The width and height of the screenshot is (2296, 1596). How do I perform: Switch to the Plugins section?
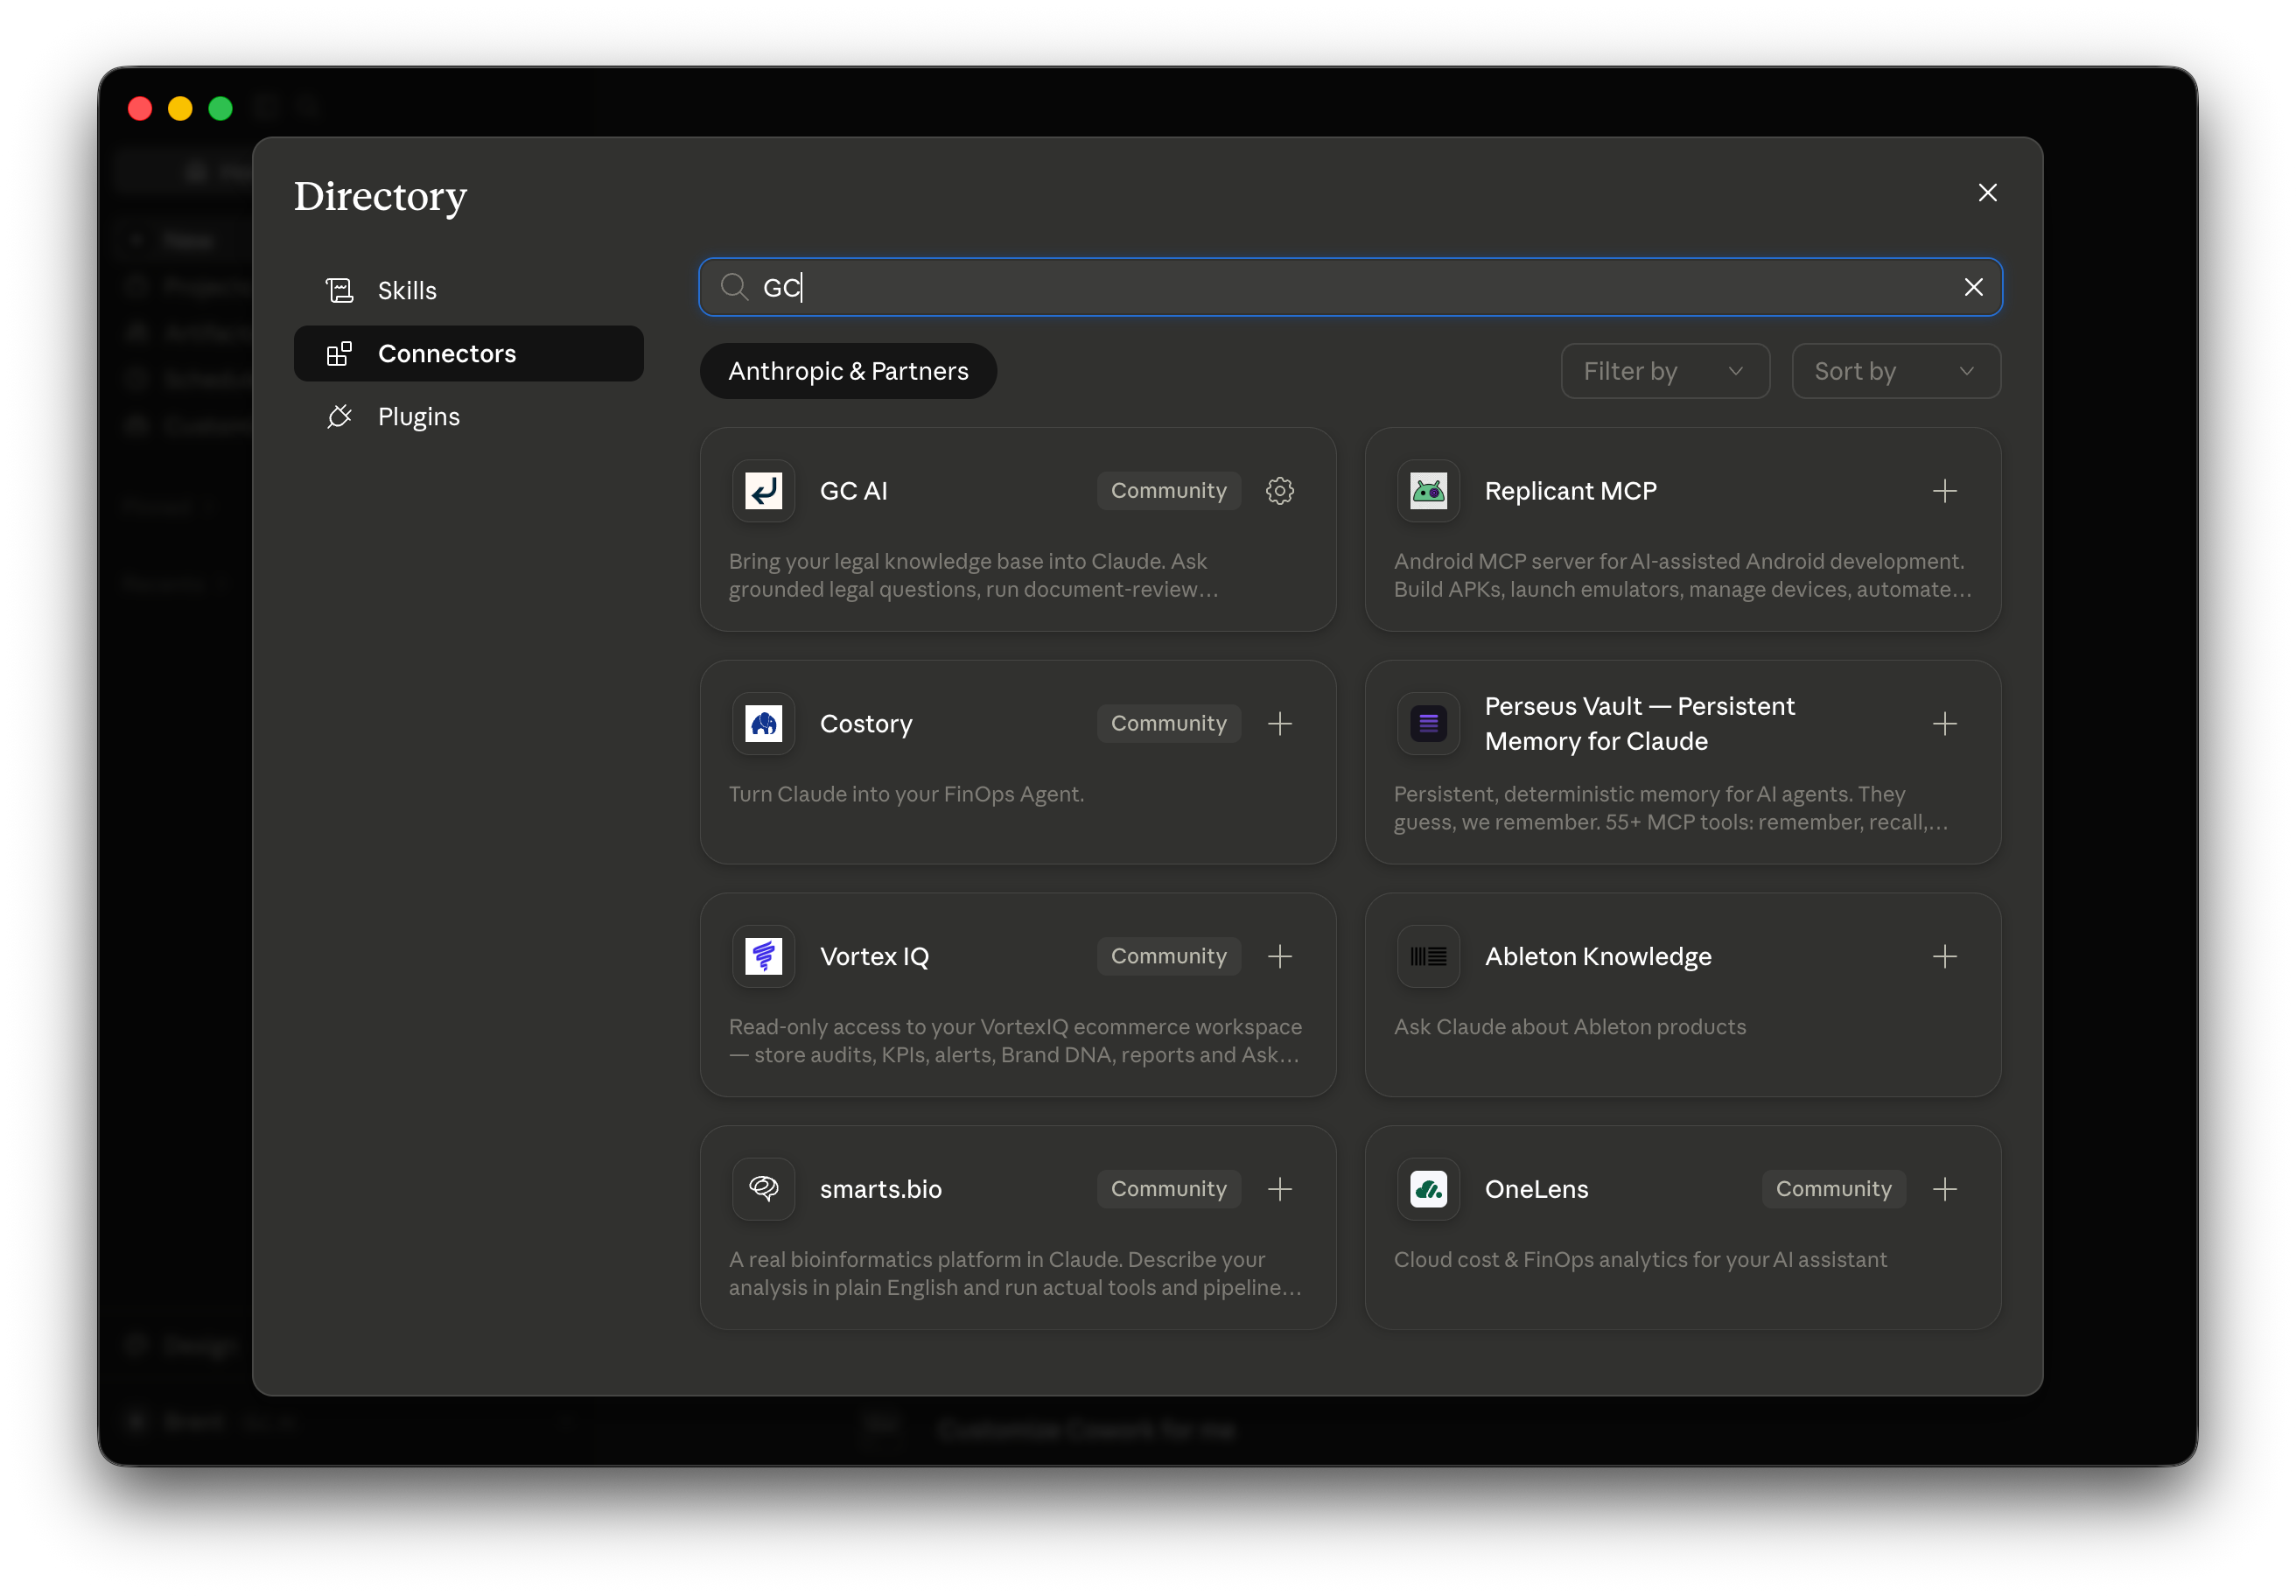point(469,417)
